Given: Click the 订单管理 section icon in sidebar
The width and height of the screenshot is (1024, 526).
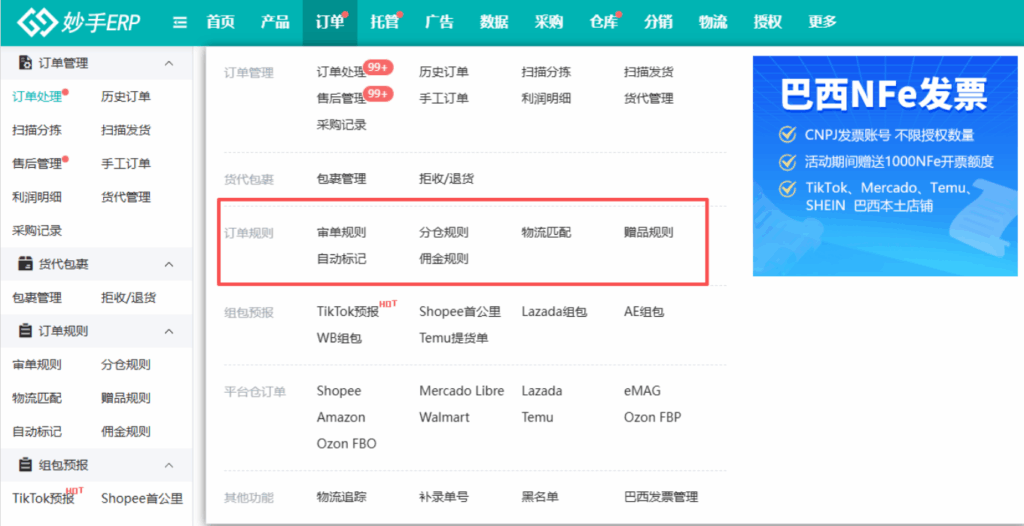Looking at the screenshot, I should tap(25, 63).
